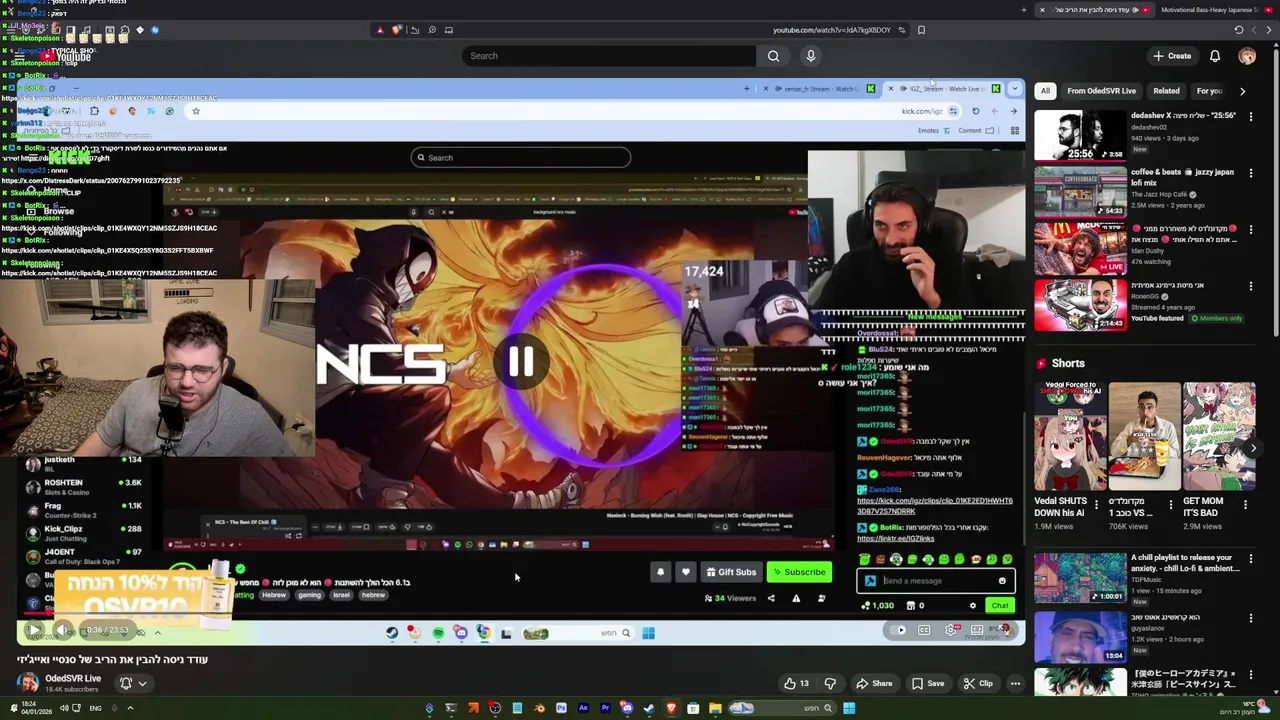
Task: Click Kick Subscribe button
Action: (798, 572)
